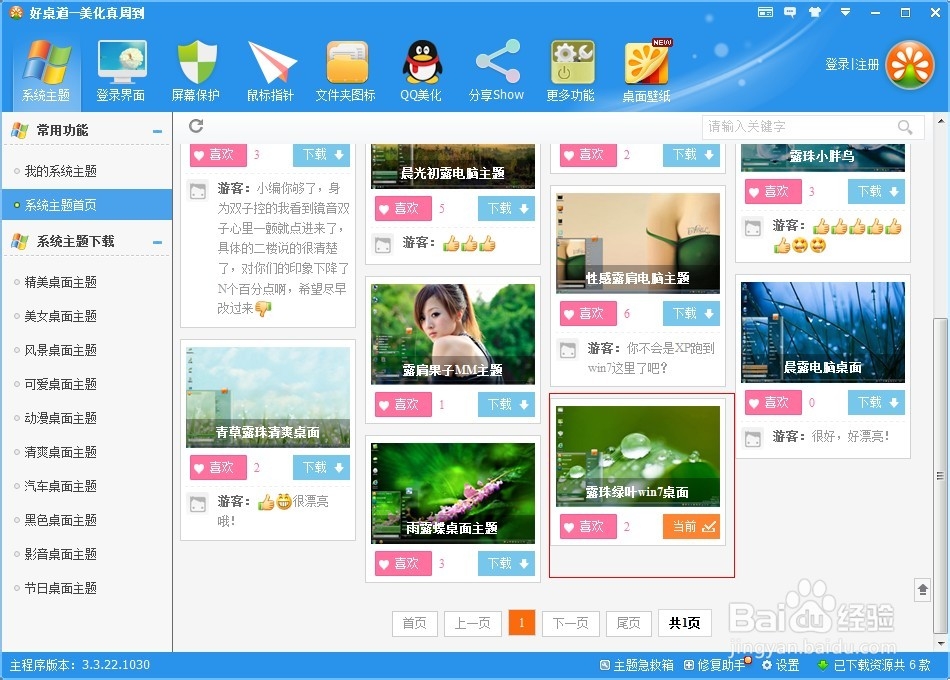The height and width of the screenshot is (680, 950).
Task: Open the 青草露珠清爽桌面 thumbnail
Action: tap(268, 398)
